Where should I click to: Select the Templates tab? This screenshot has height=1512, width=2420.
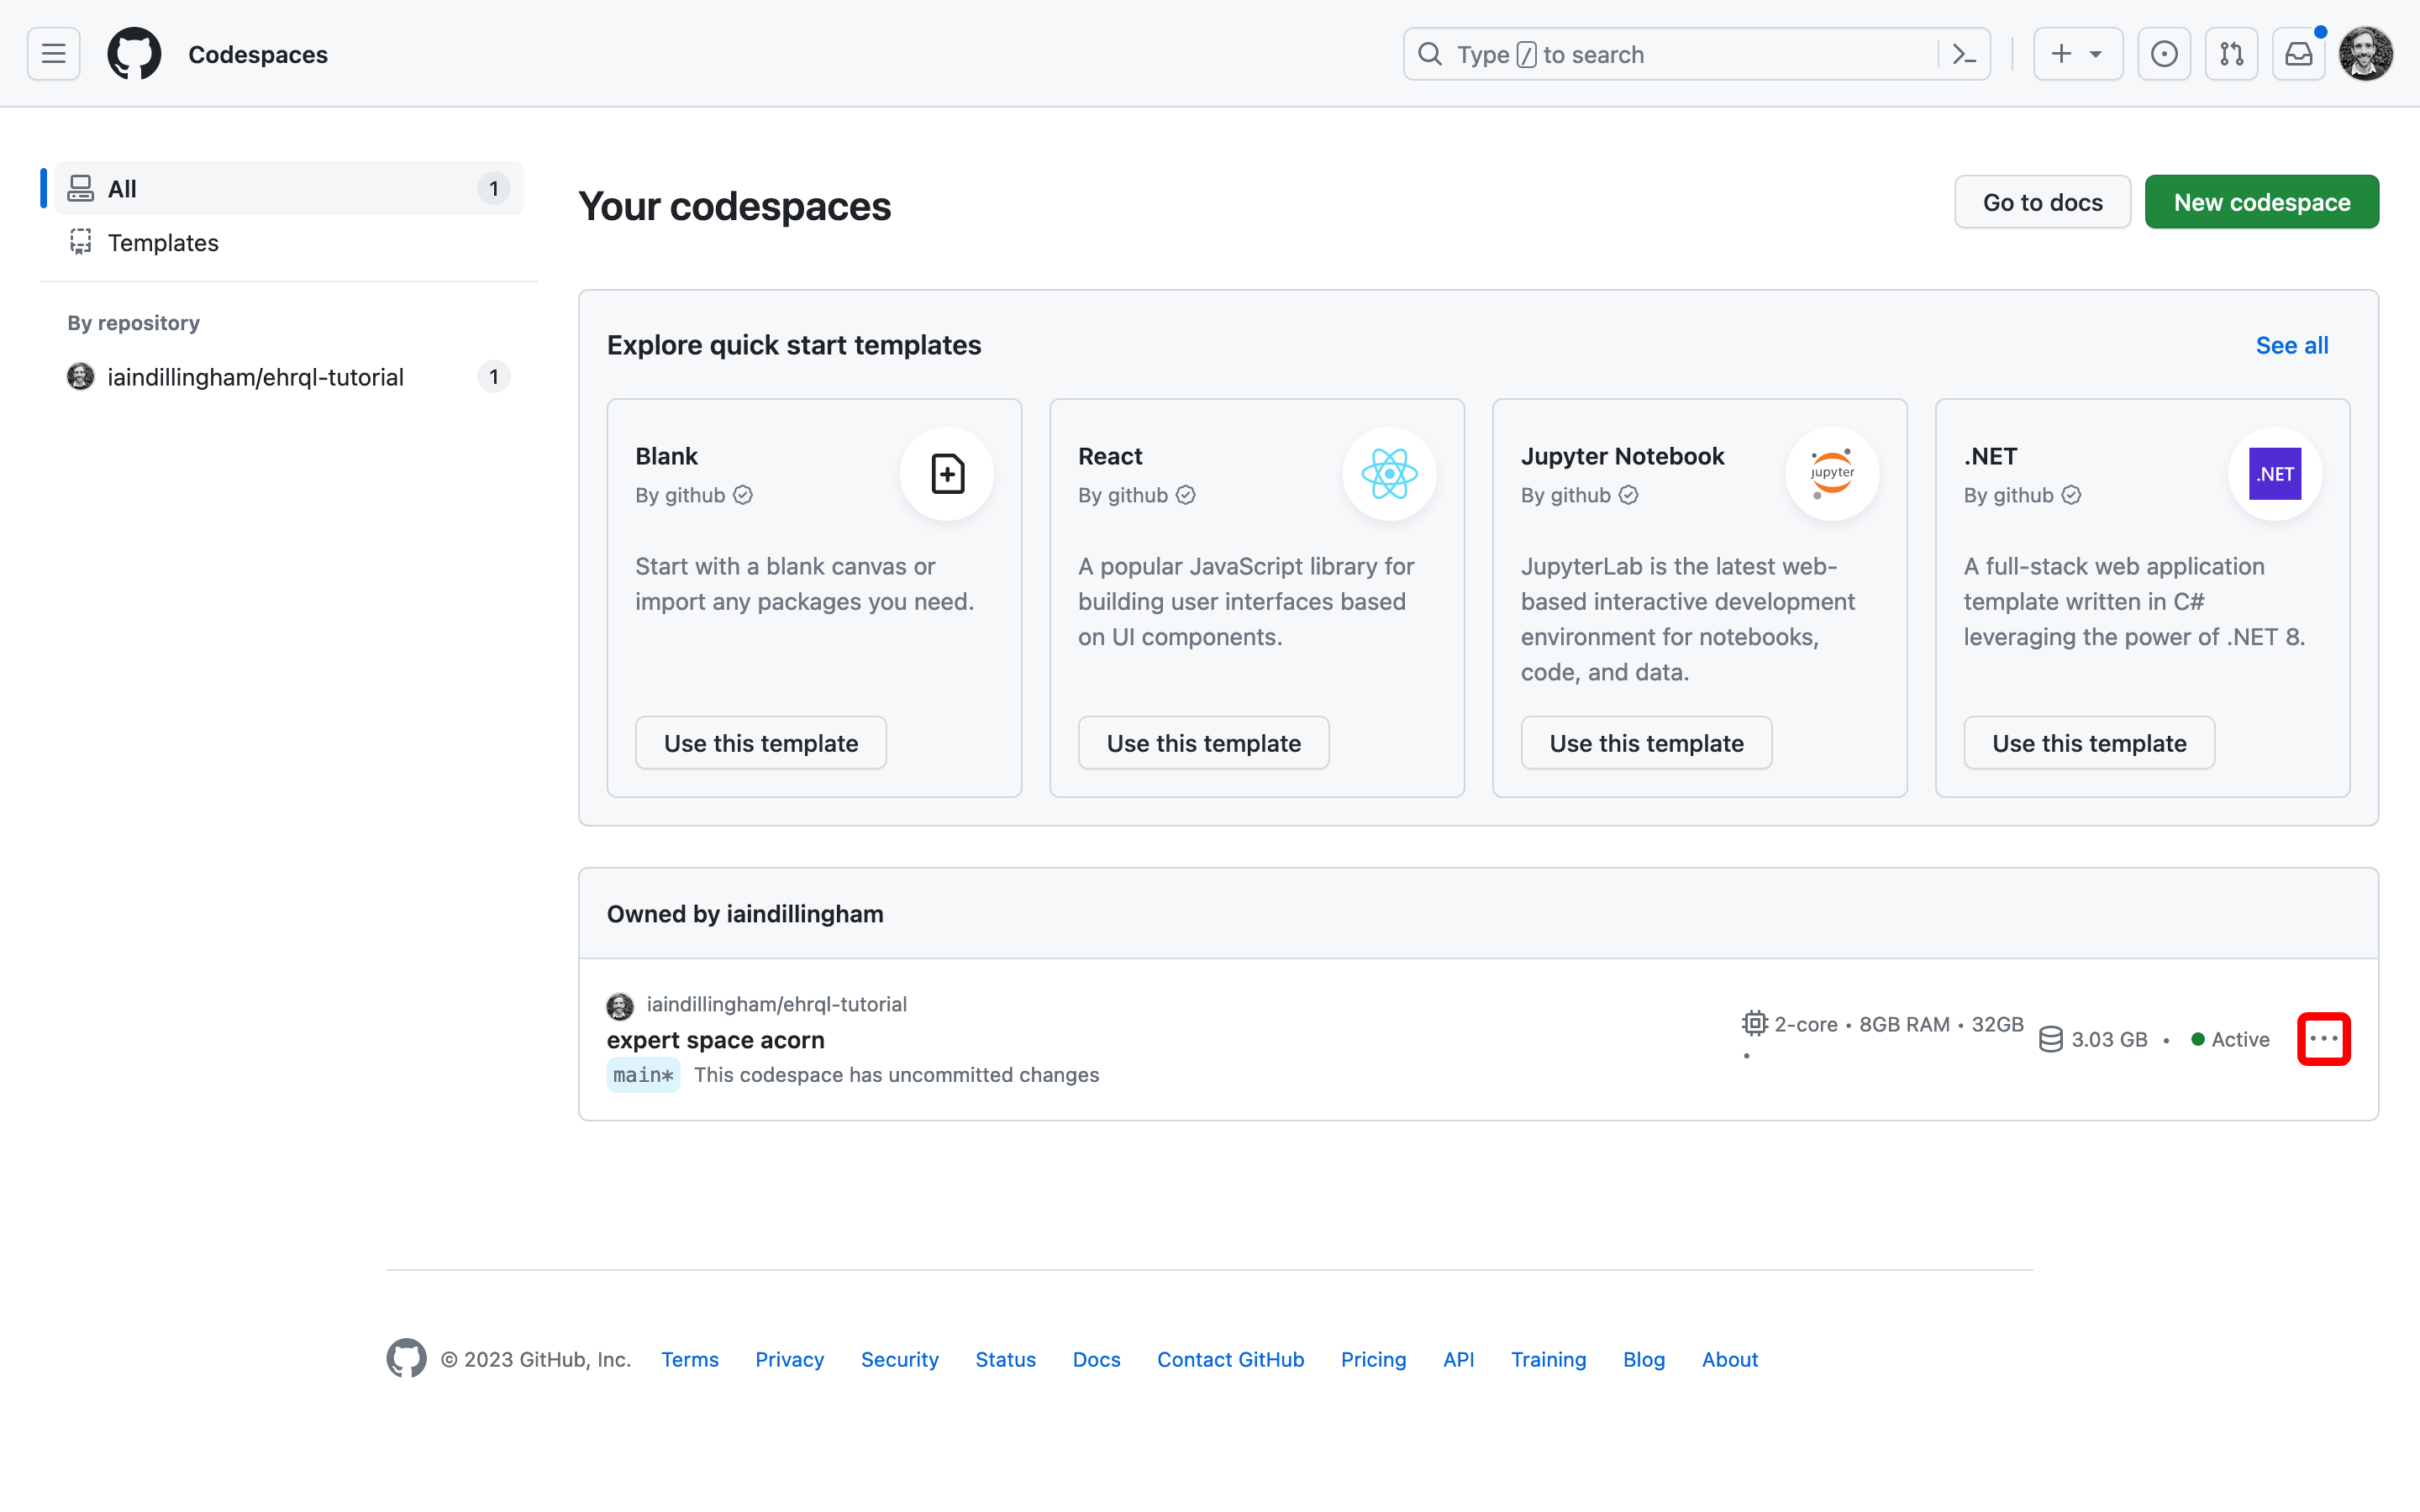(162, 242)
